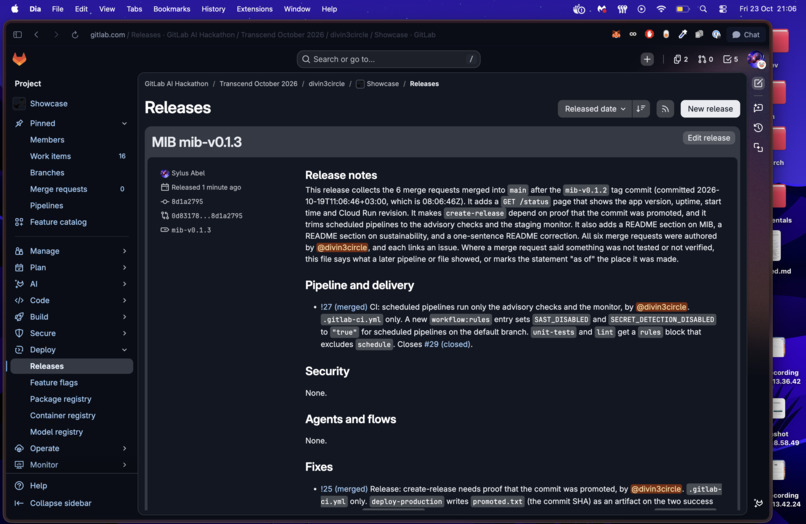This screenshot has height=524, width=806.
Task: Collapse the Pinned section
Action: [124, 123]
